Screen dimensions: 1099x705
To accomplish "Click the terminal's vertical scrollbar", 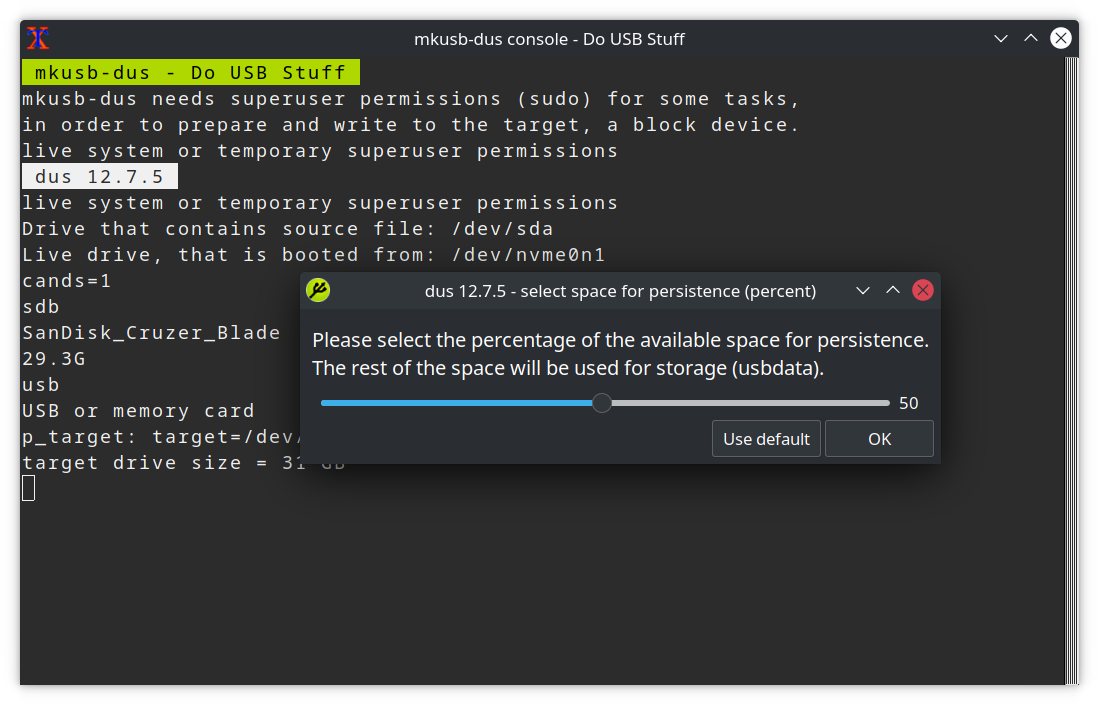I will [x=1072, y=370].
